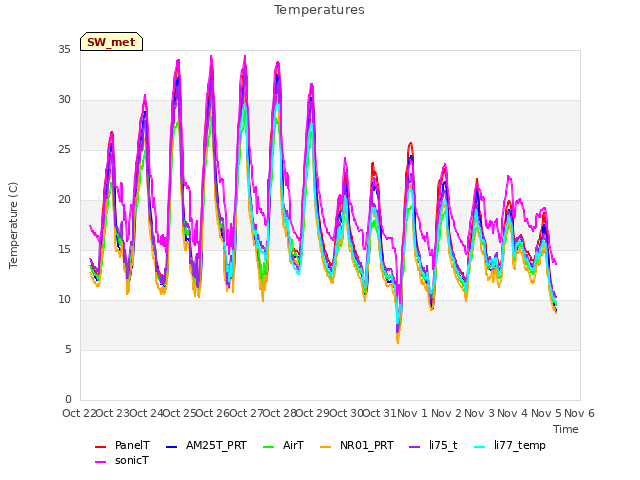Click the 20 y-axis value

click(x=64, y=200)
